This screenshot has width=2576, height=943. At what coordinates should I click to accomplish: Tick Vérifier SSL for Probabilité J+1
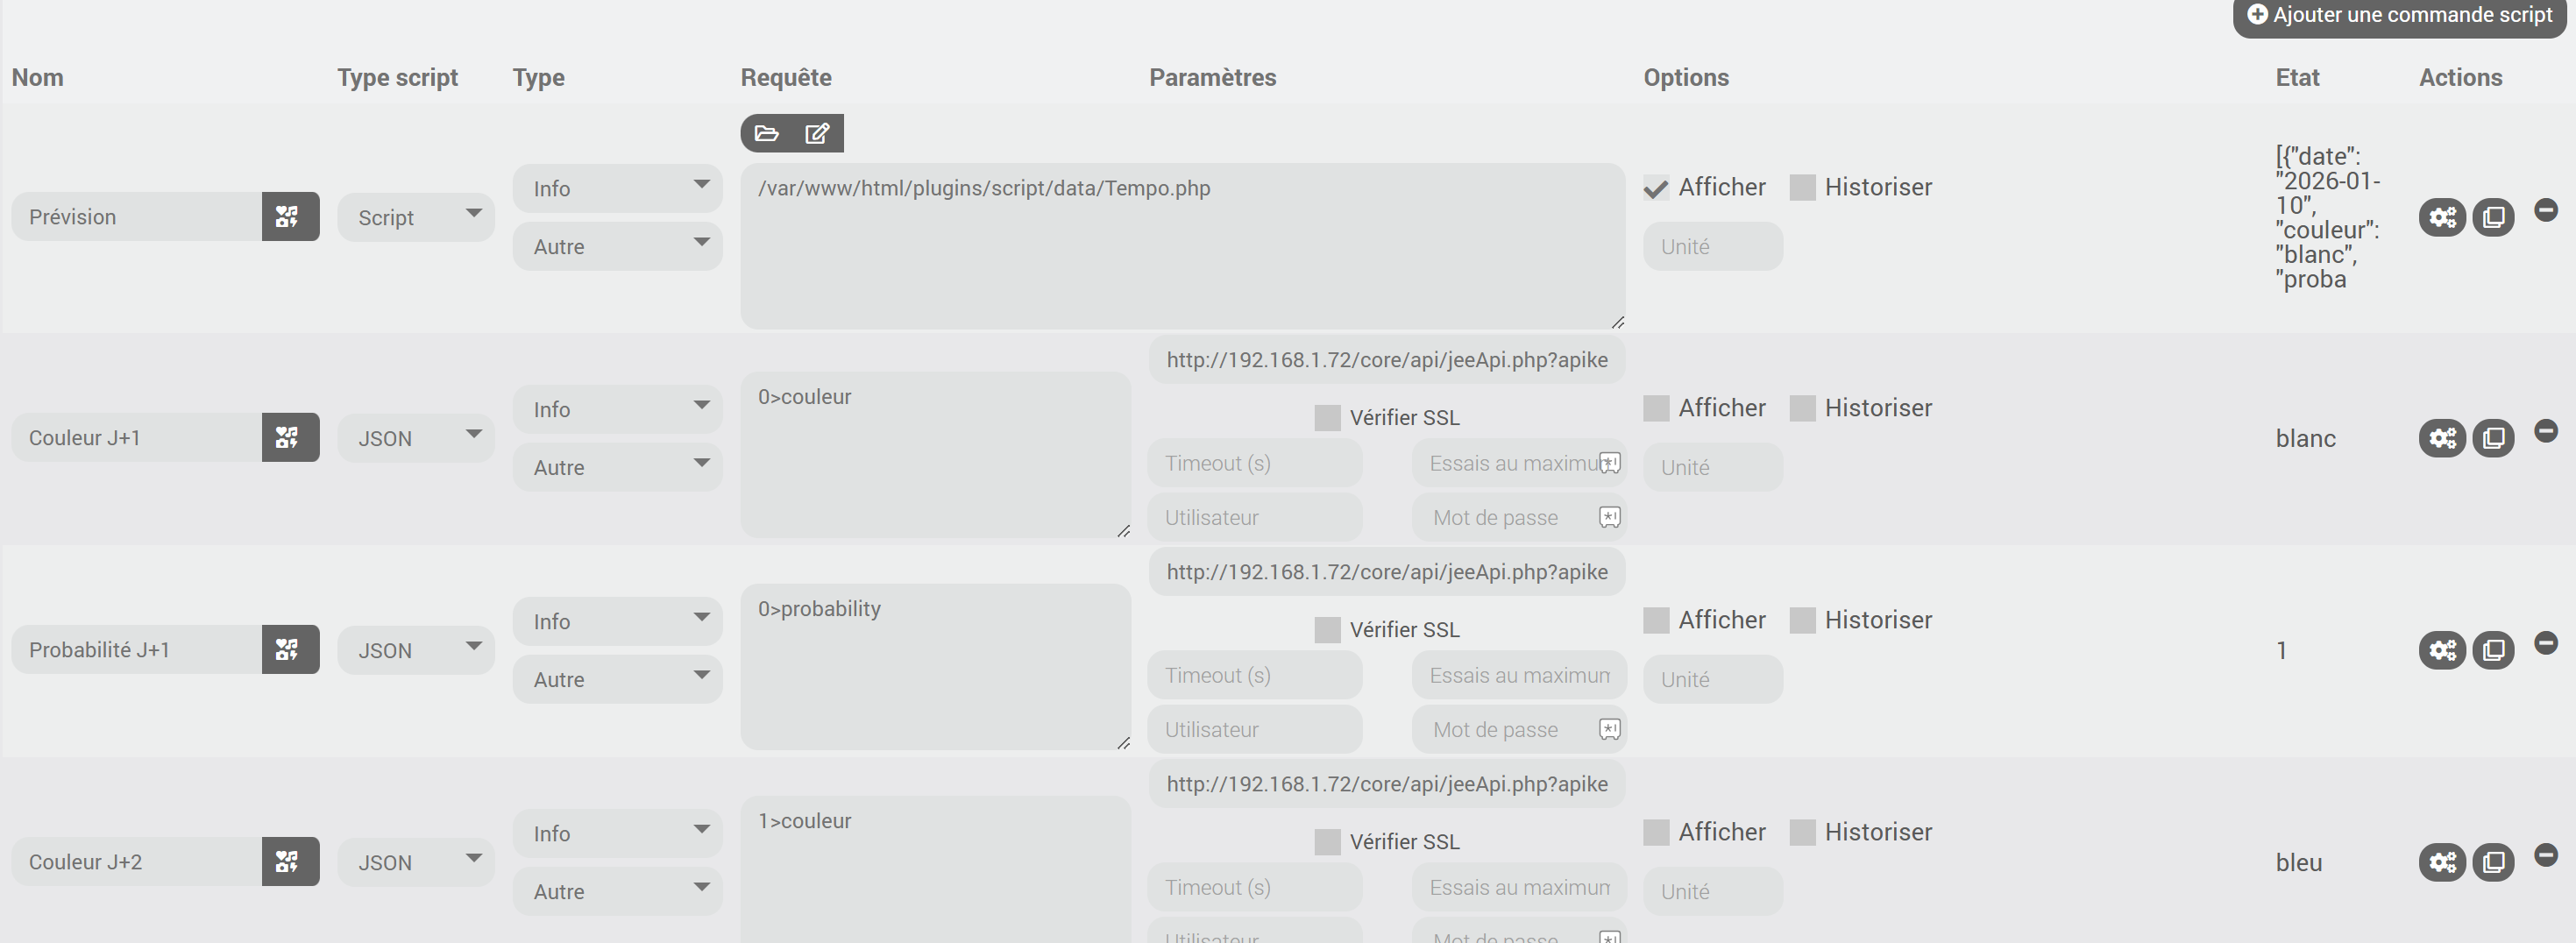pyautogui.click(x=1327, y=630)
